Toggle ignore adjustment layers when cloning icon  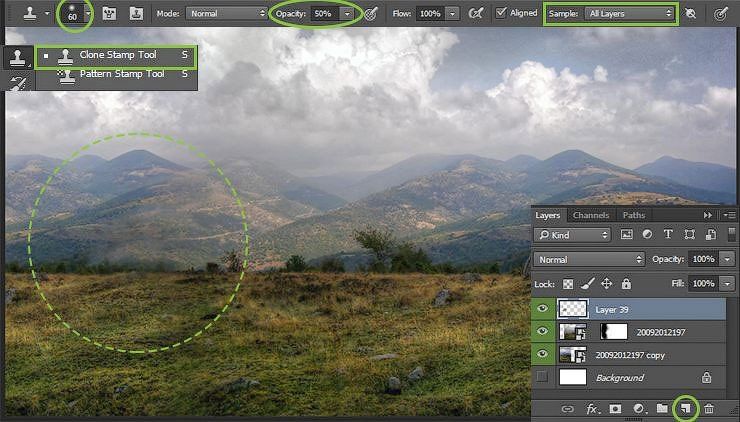click(690, 14)
